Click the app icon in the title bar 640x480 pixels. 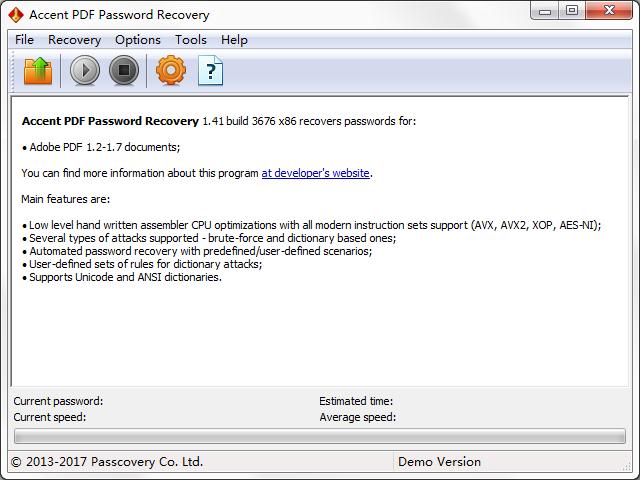[15, 13]
